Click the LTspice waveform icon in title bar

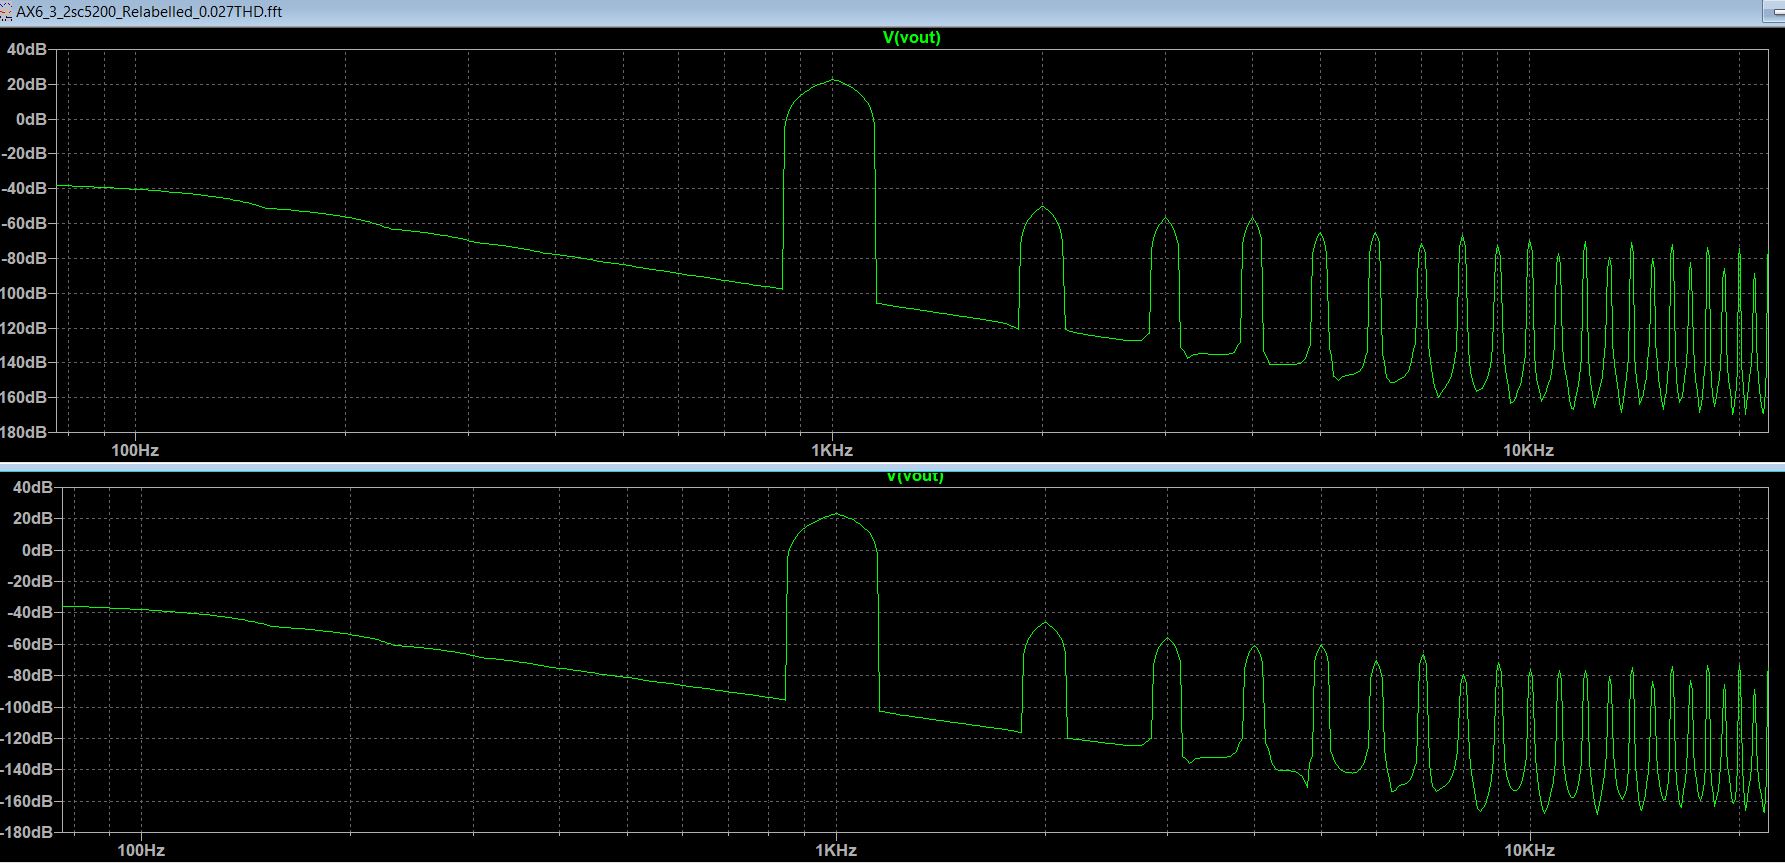pos(7,11)
